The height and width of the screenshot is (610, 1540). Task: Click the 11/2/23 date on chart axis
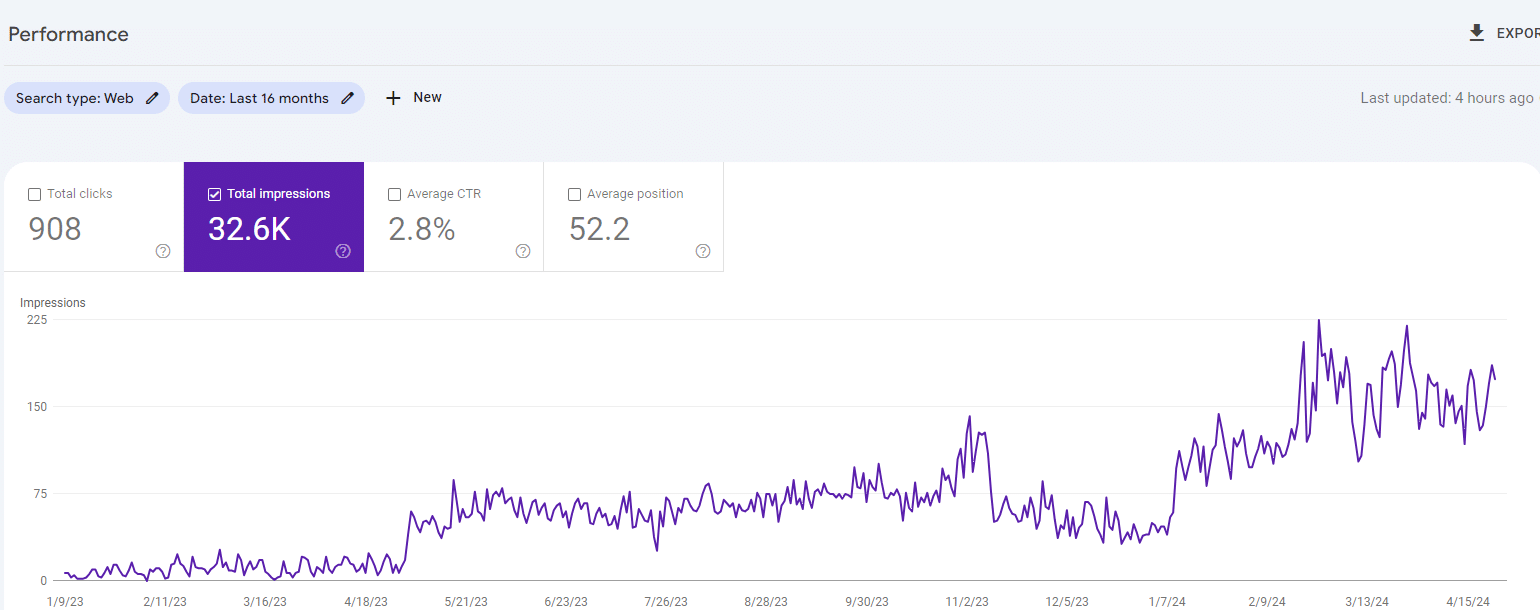pos(966,602)
